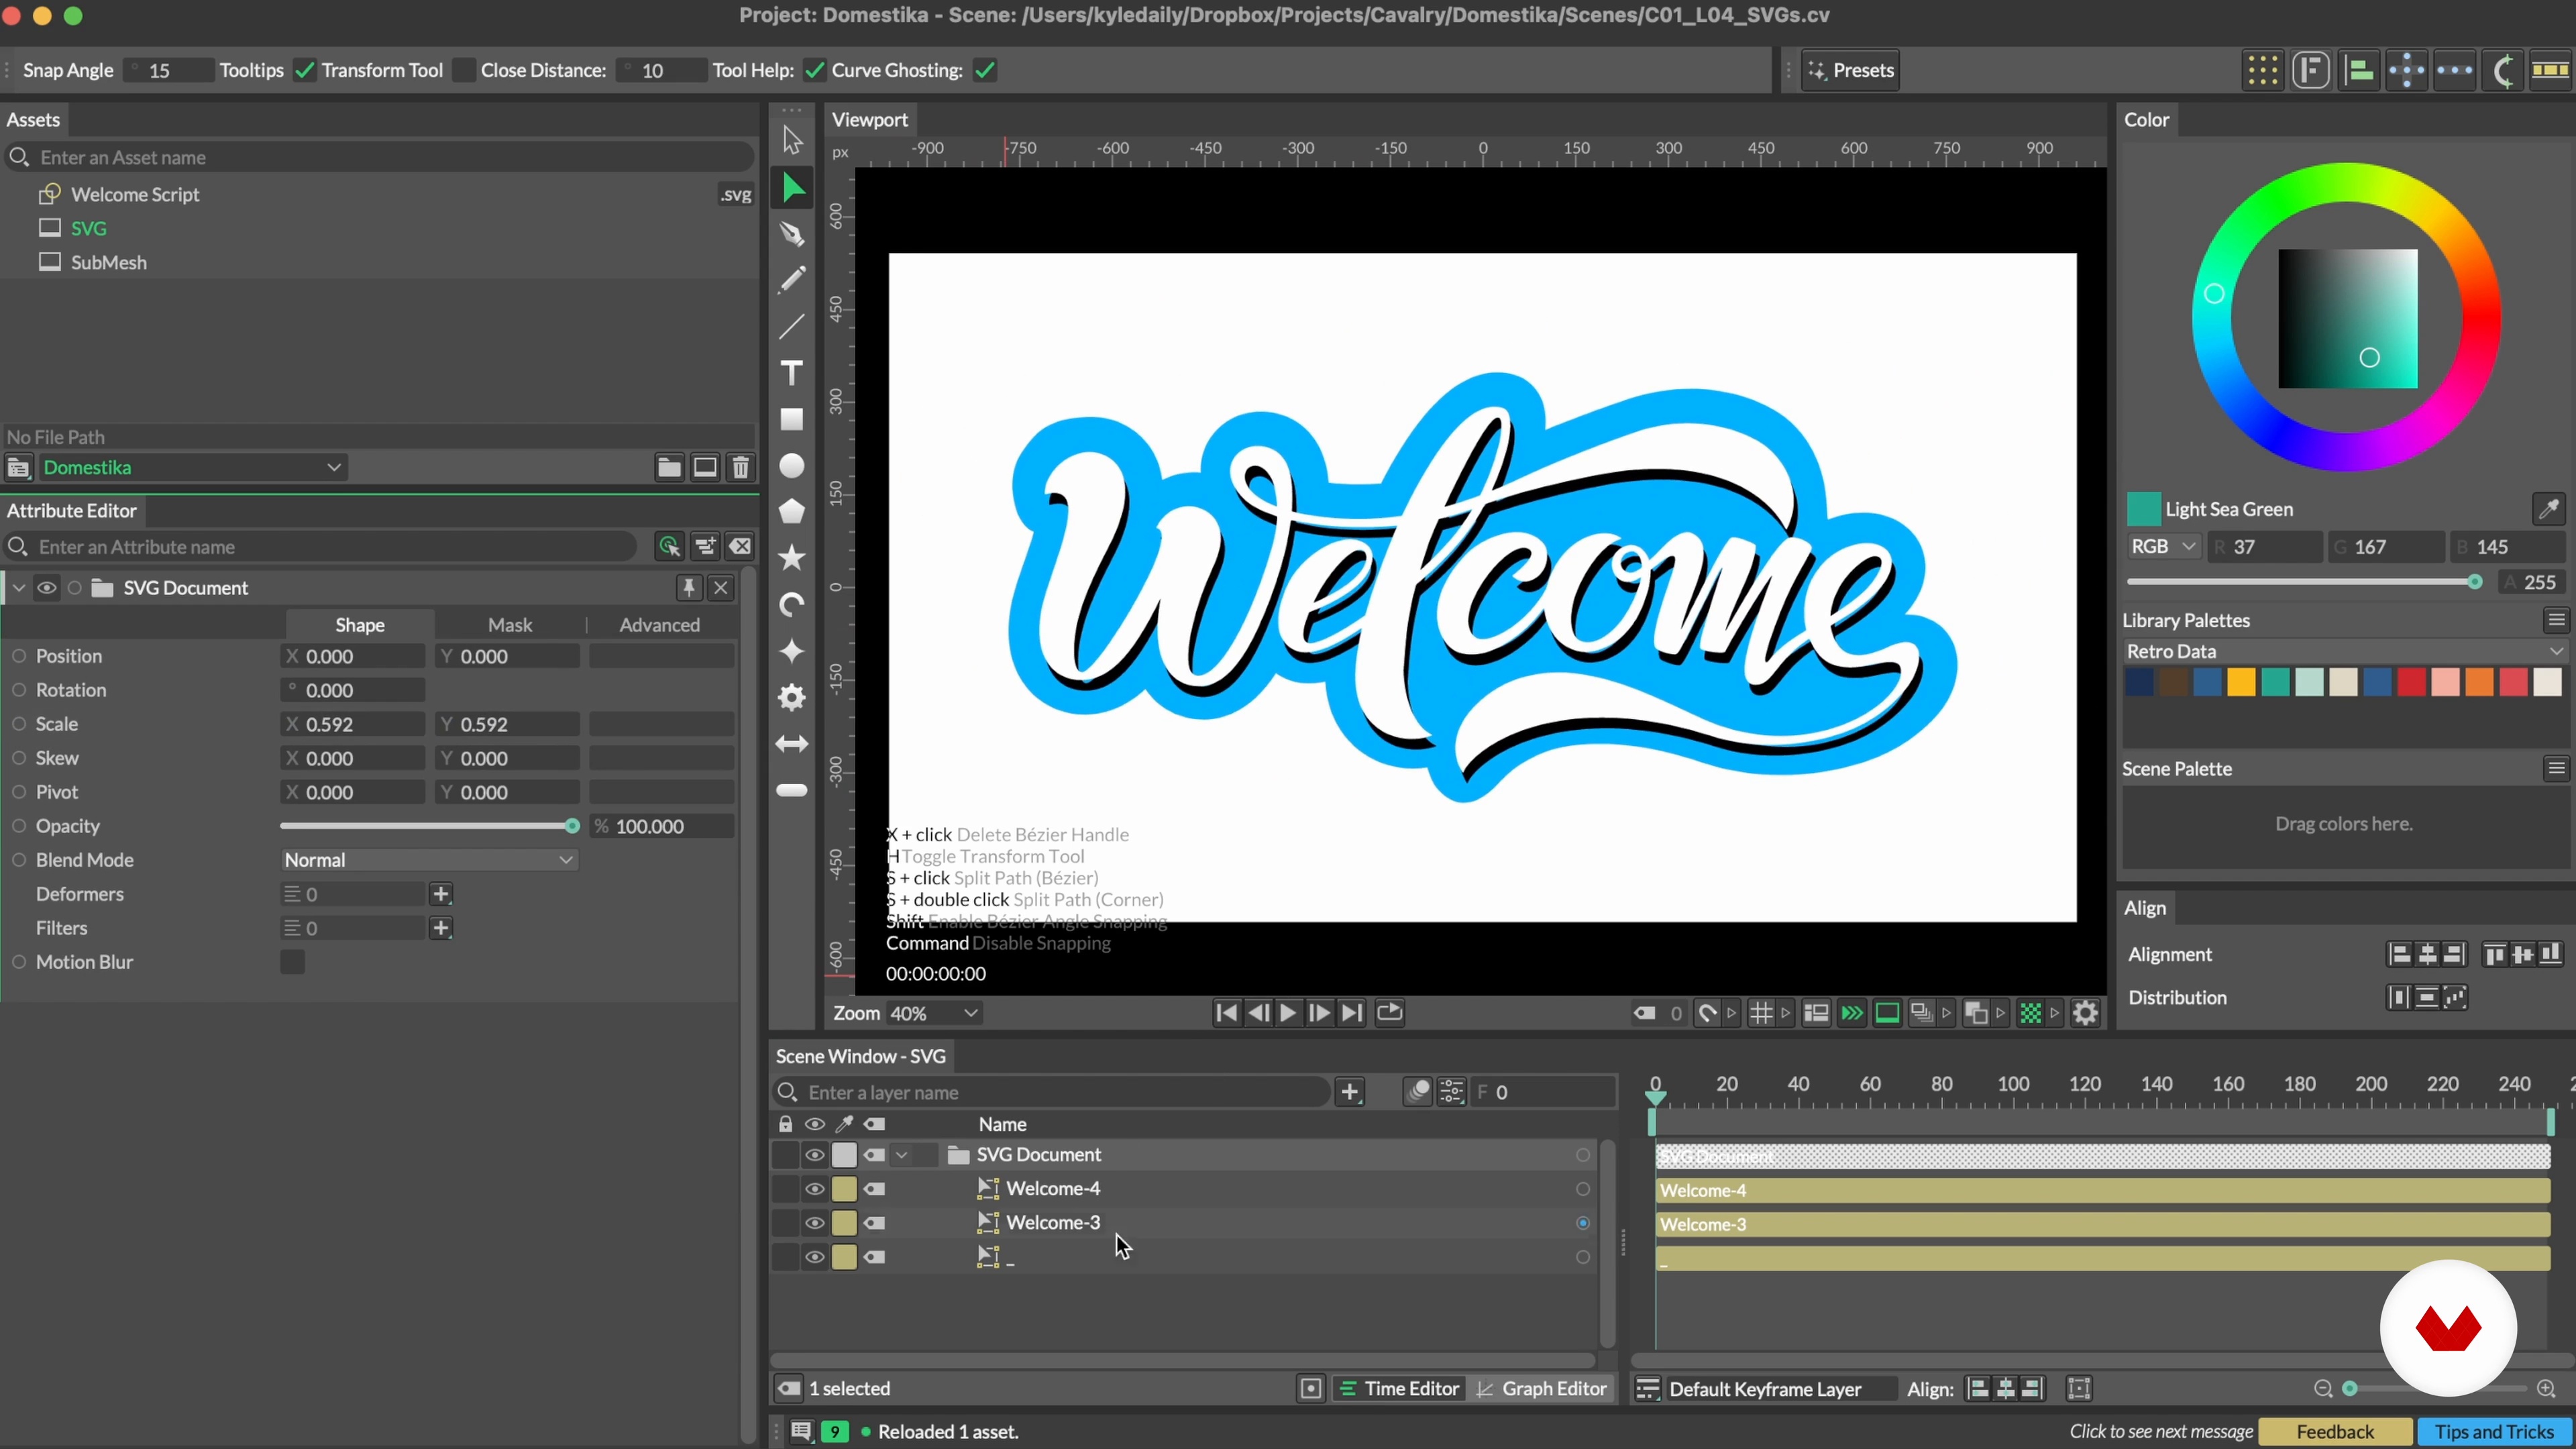The height and width of the screenshot is (1449, 2576).
Task: Hide the Welcome-3 layer
Action: tap(815, 1223)
